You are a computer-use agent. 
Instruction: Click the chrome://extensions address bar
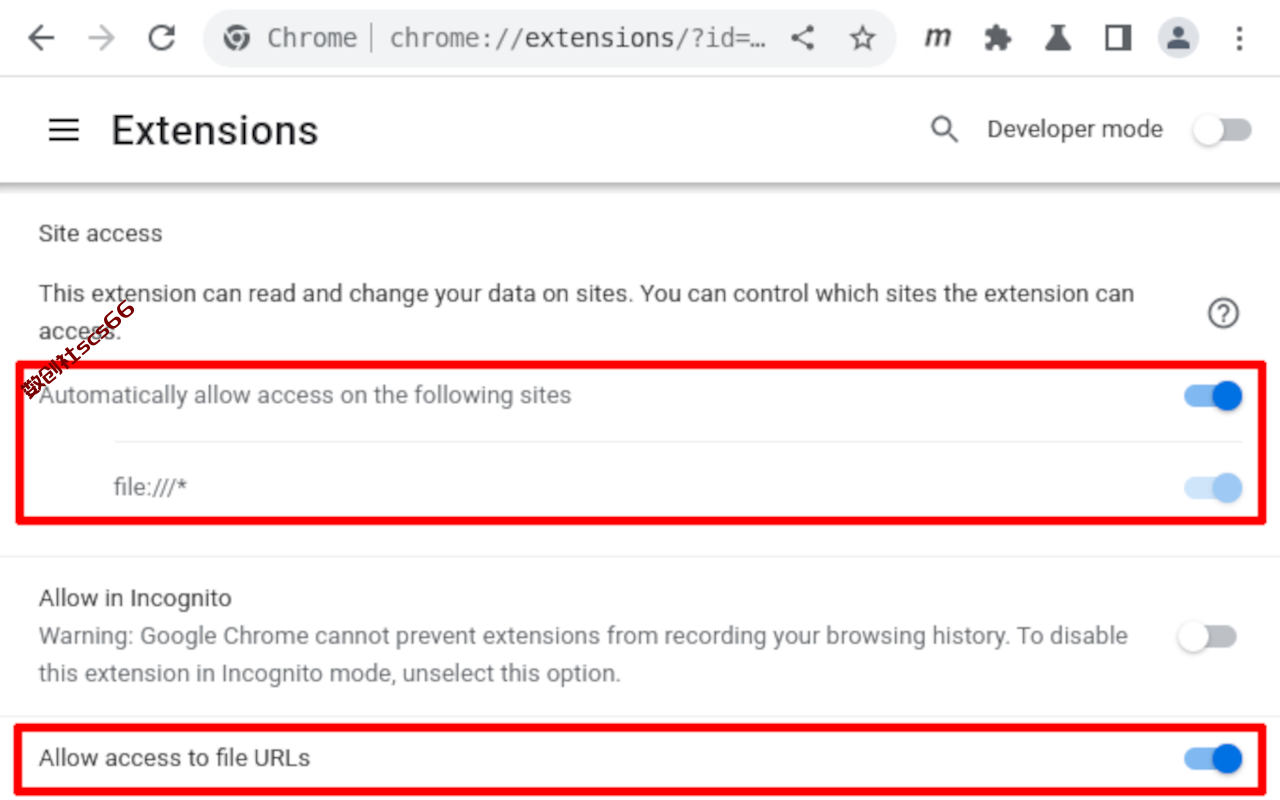578,38
